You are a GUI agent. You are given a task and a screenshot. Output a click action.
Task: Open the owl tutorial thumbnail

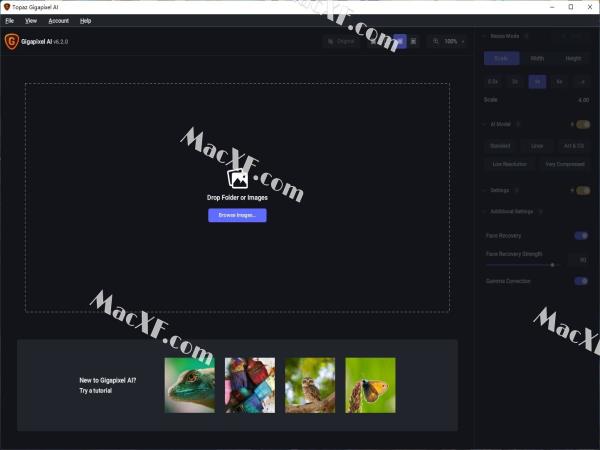[x=310, y=385]
